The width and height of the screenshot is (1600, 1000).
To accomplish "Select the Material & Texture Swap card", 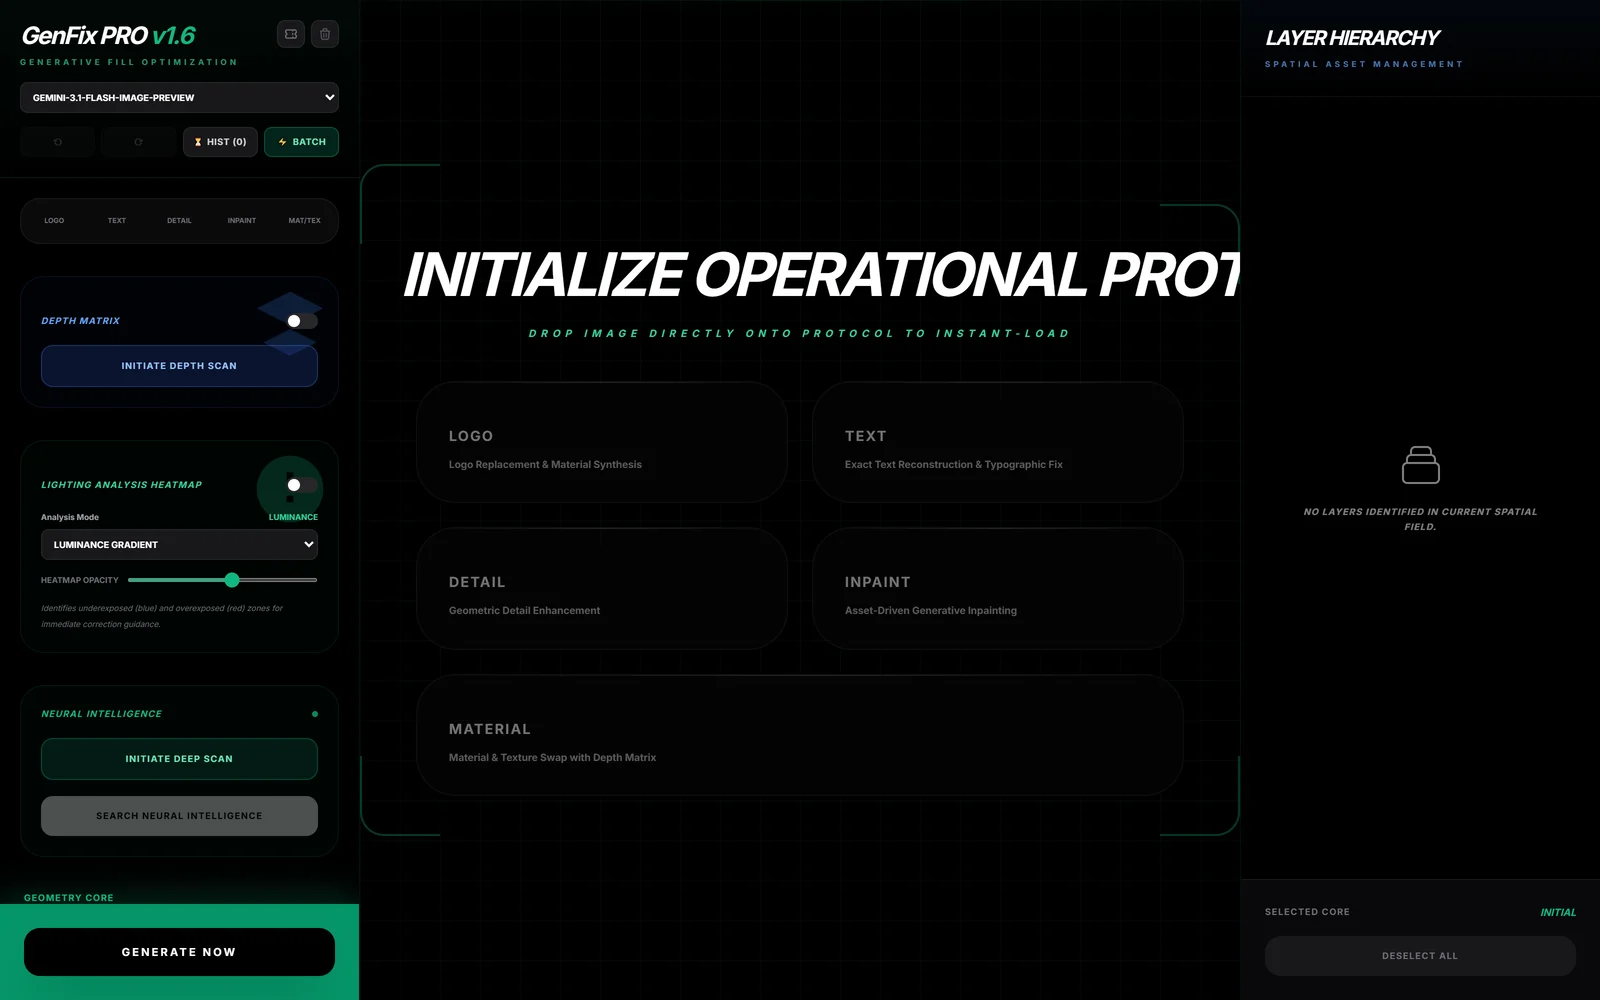I will pos(800,735).
